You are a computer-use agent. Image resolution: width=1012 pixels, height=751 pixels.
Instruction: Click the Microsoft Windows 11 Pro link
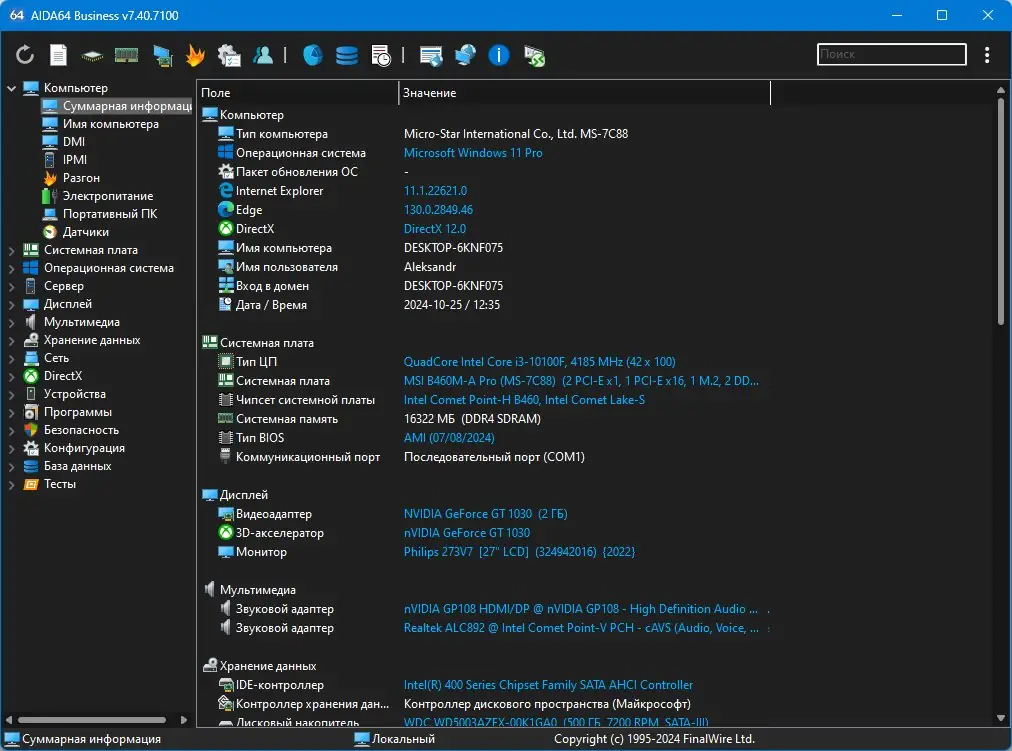472,152
